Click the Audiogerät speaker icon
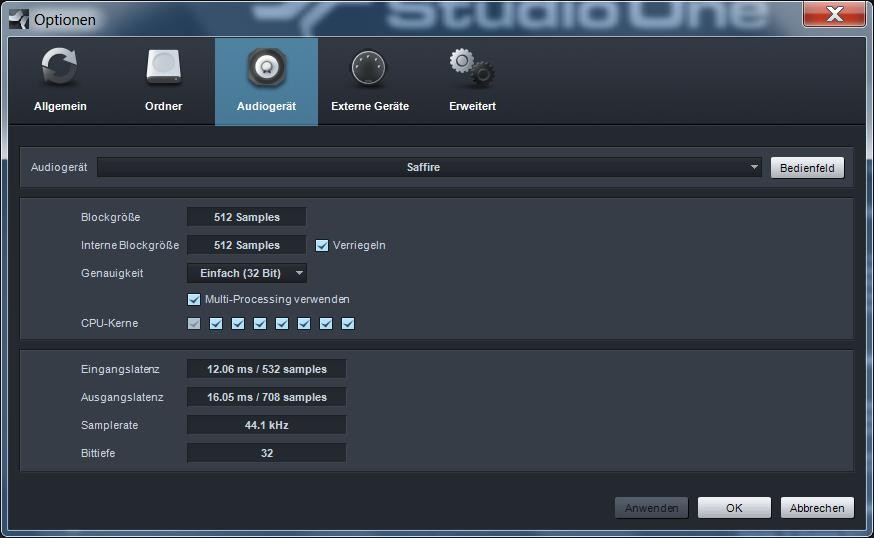The width and height of the screenshot is (874, 538). [266, 67]
